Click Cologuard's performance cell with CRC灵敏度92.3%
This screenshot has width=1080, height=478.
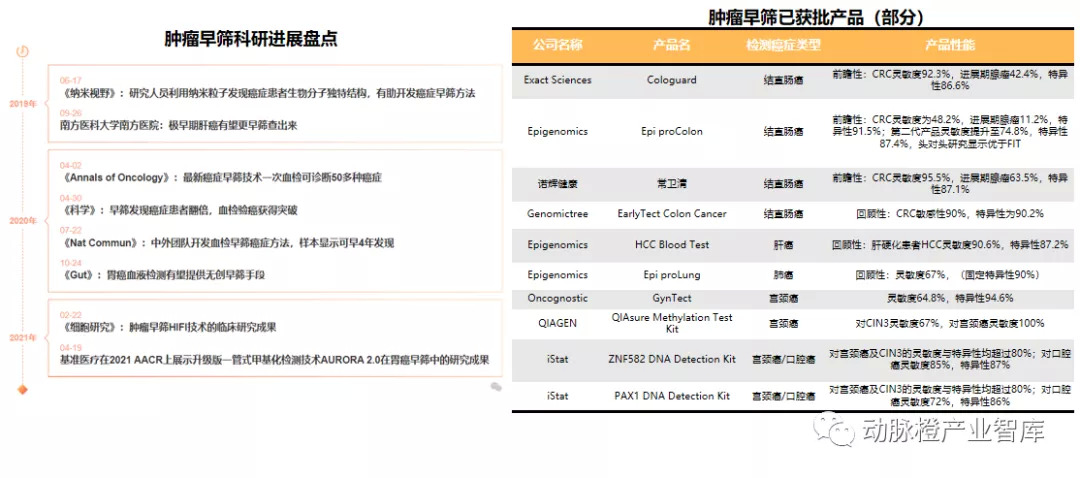pyautogui.click(x=950, y=80)
